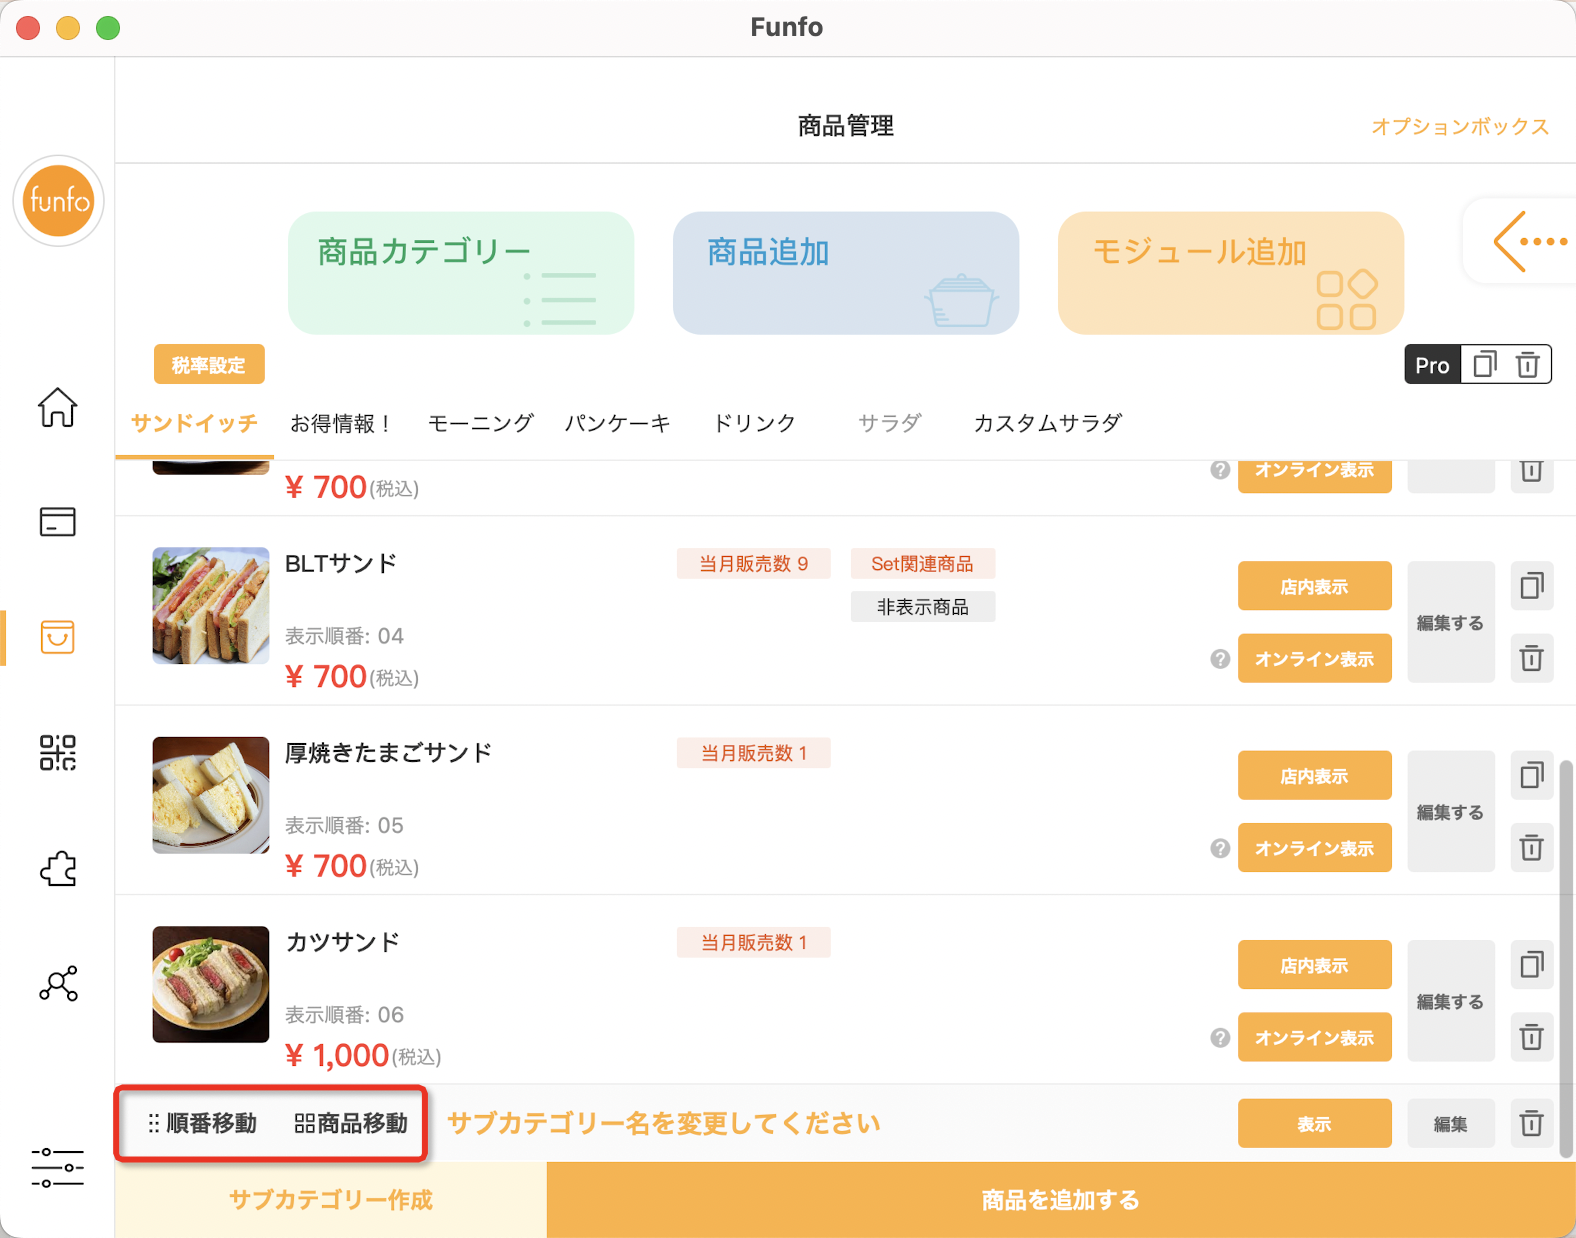Toggle オンライン表示 for 厚焼きたまごサンド
The image size is (1576, 1238).
point(1314,848)
